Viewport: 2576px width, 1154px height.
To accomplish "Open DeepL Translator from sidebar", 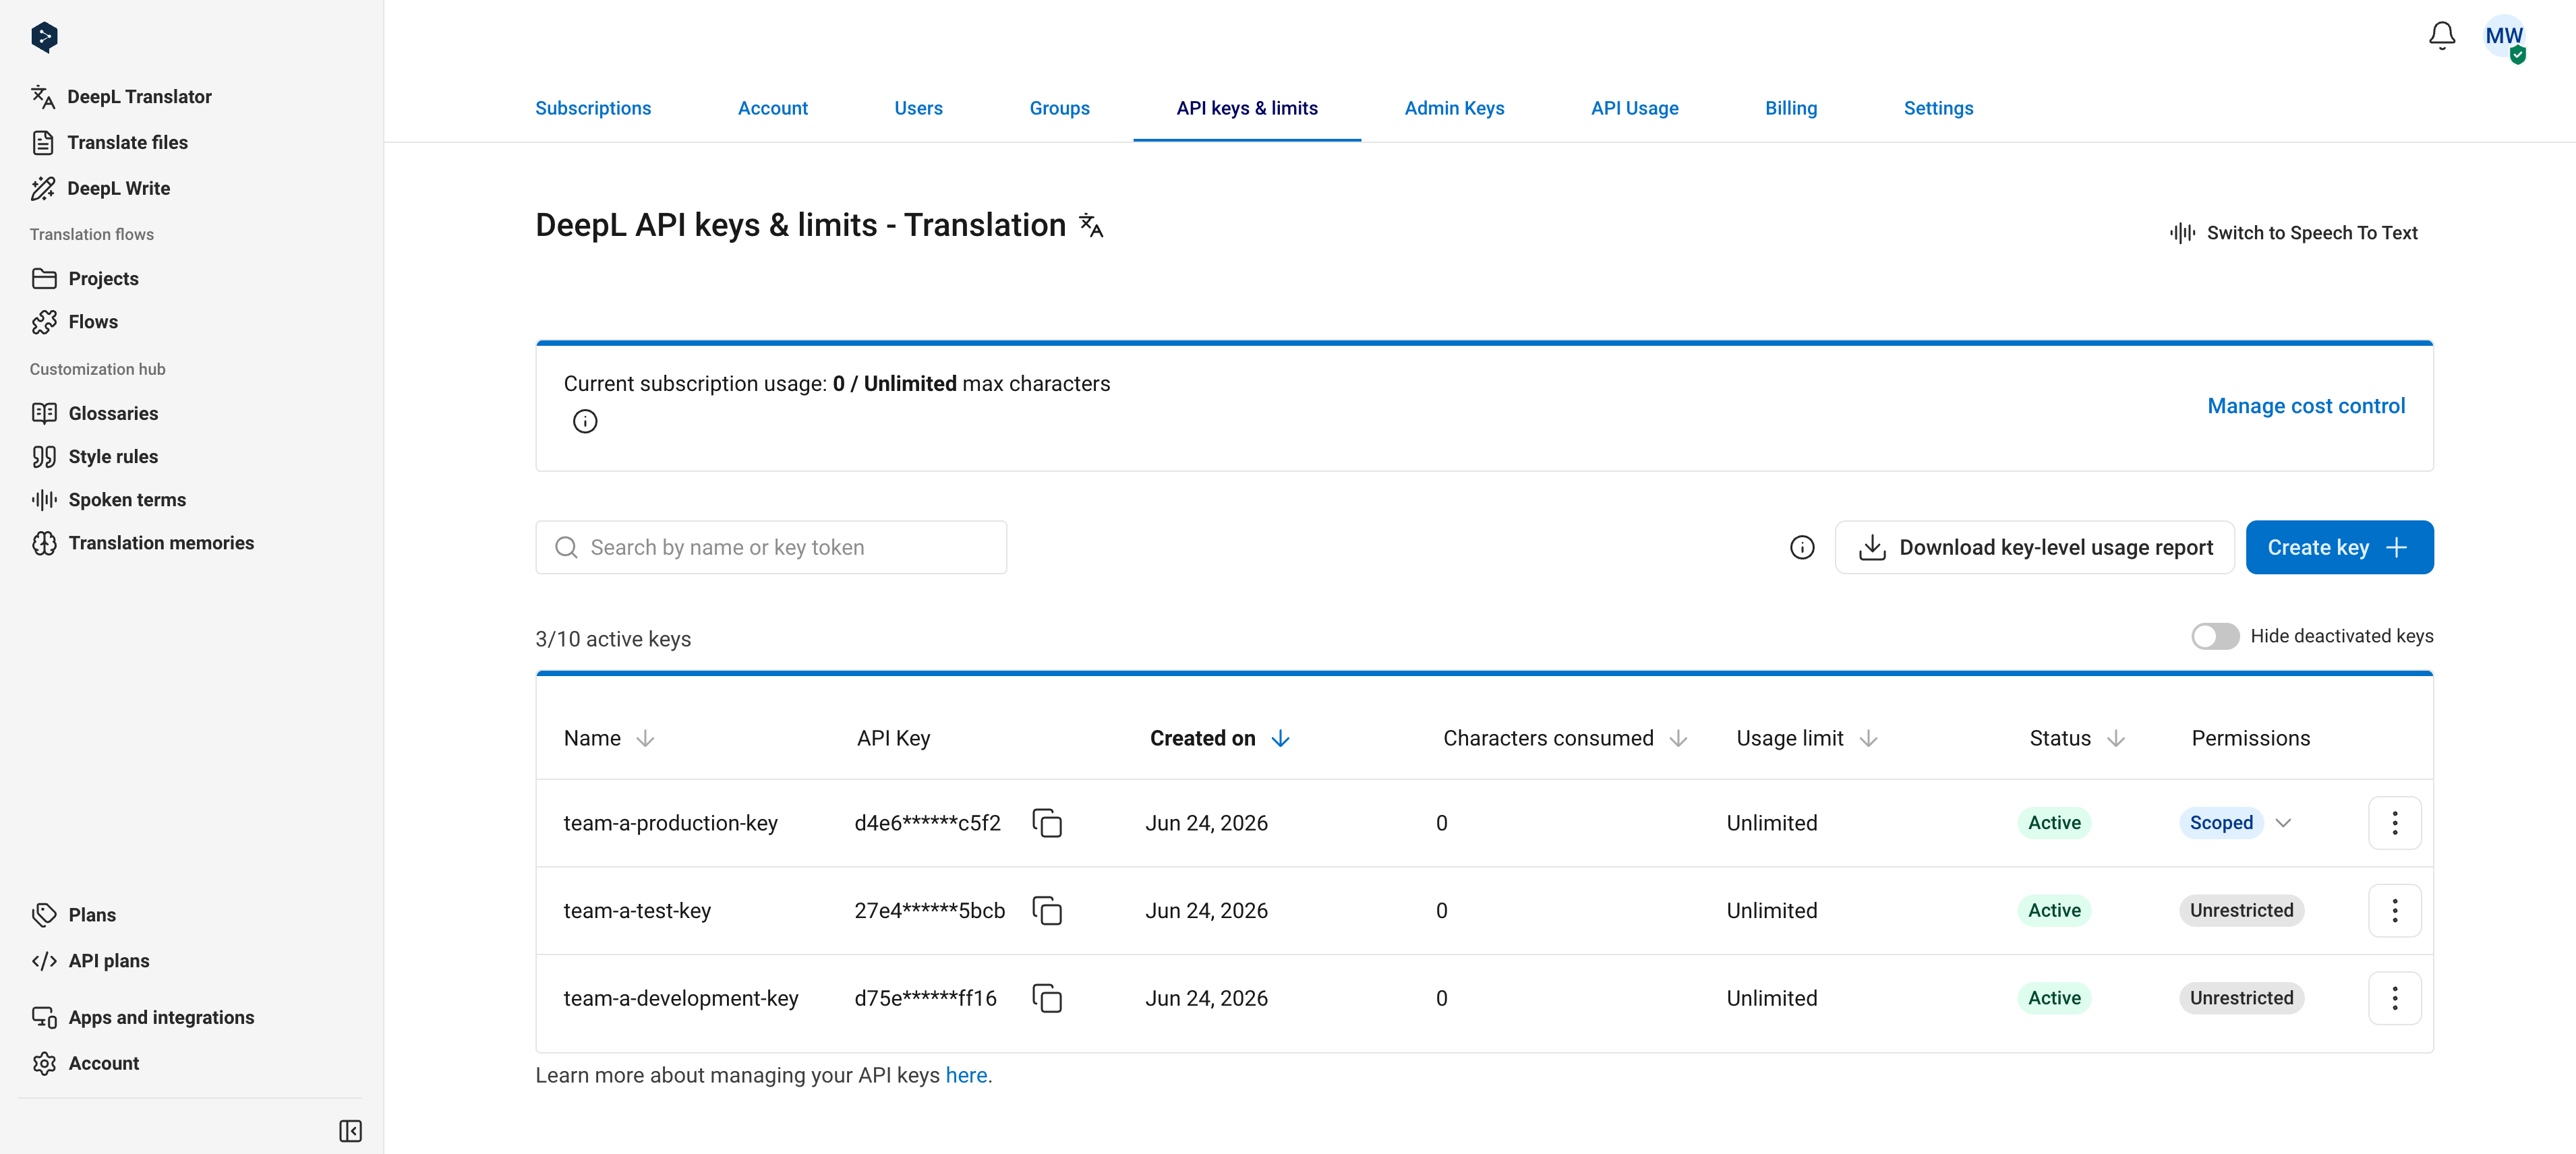I will click(x=121, y=97).
